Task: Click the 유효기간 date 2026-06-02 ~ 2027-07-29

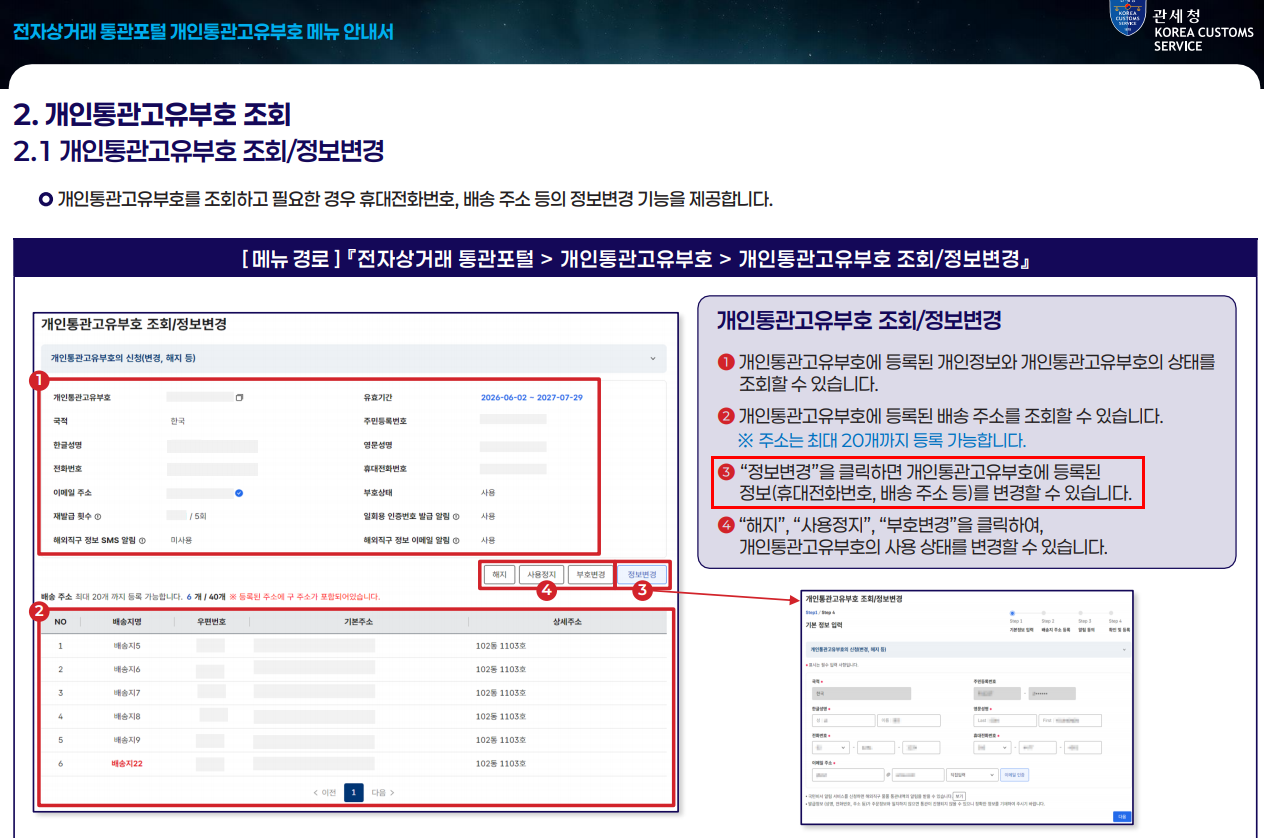Action: (532, 397)
